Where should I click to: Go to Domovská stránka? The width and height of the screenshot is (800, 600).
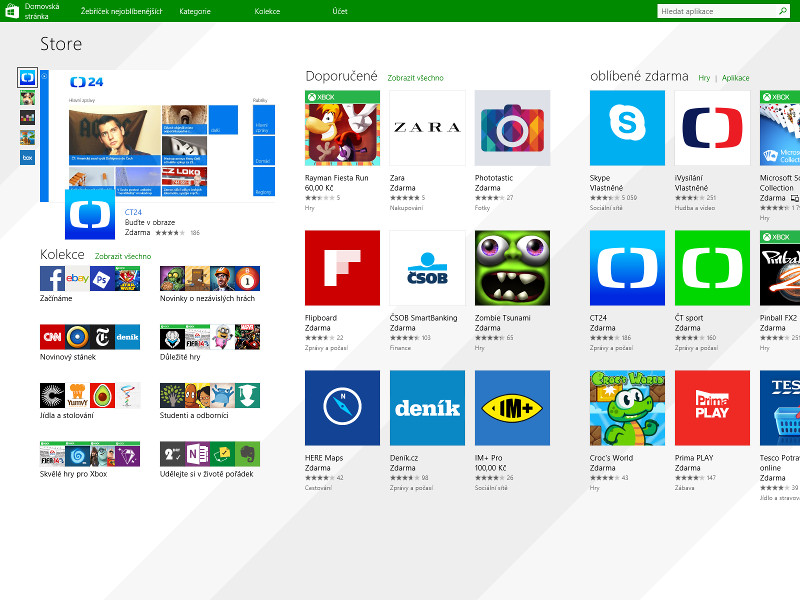[x=42, y=11]
